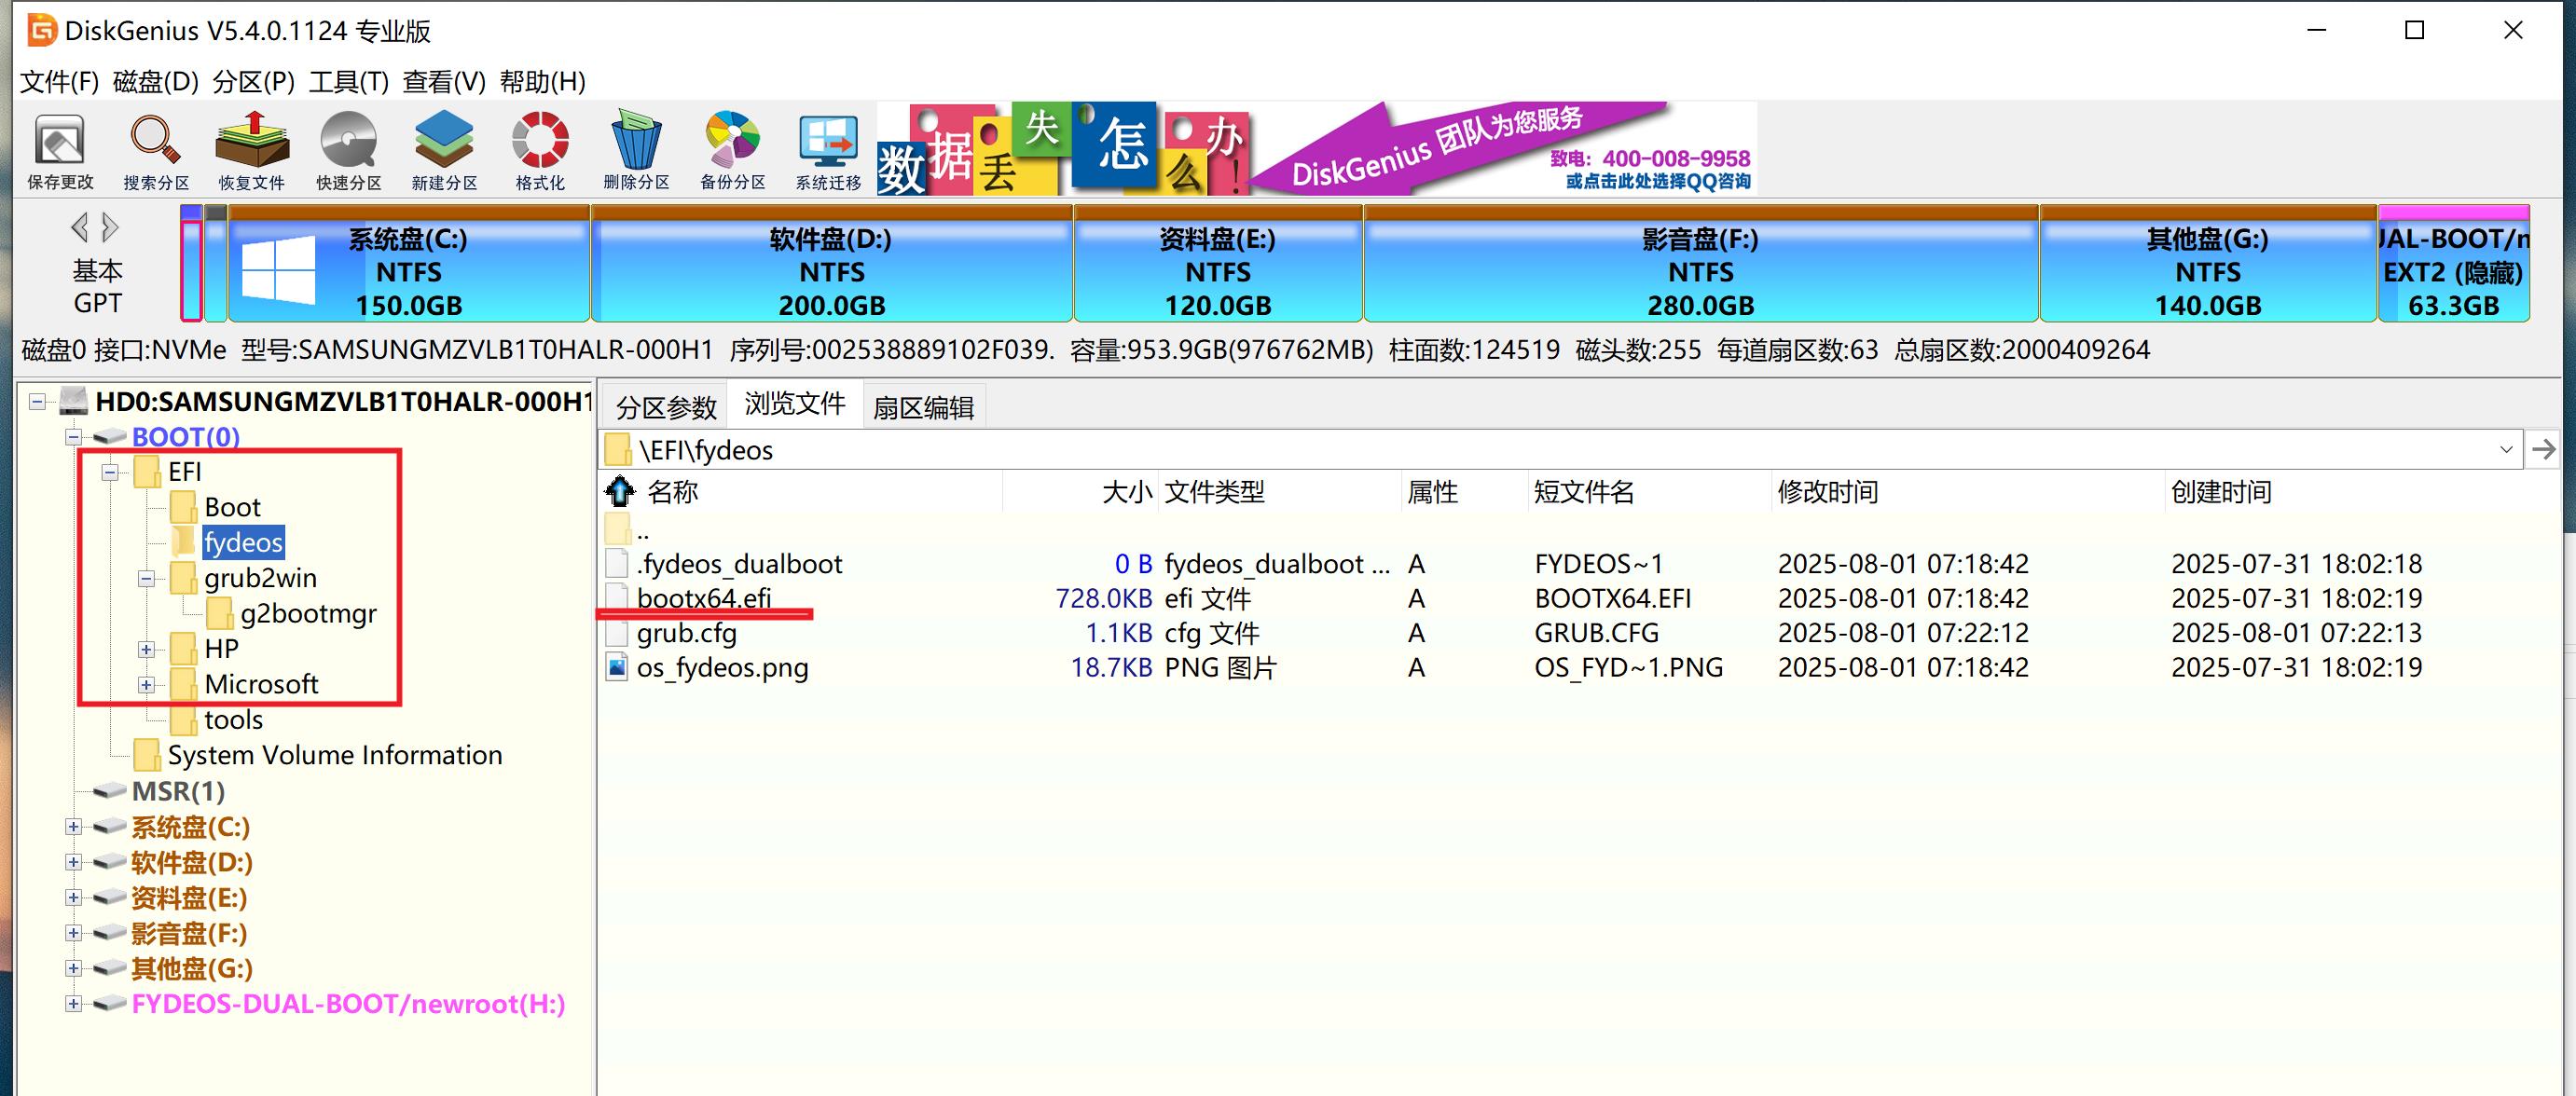
Task: Sort files by 修改时间 column header
Action: (x=1966, y=492)
